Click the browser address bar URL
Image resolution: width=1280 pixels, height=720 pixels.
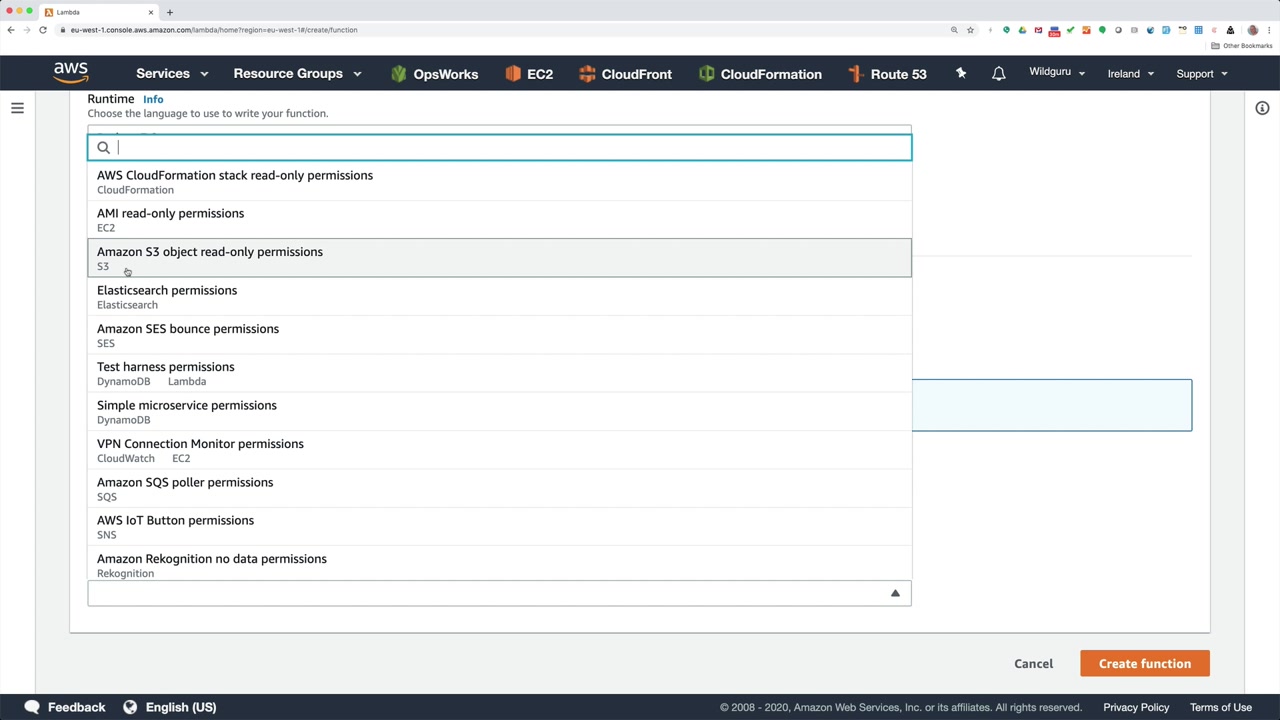point(214,30)
